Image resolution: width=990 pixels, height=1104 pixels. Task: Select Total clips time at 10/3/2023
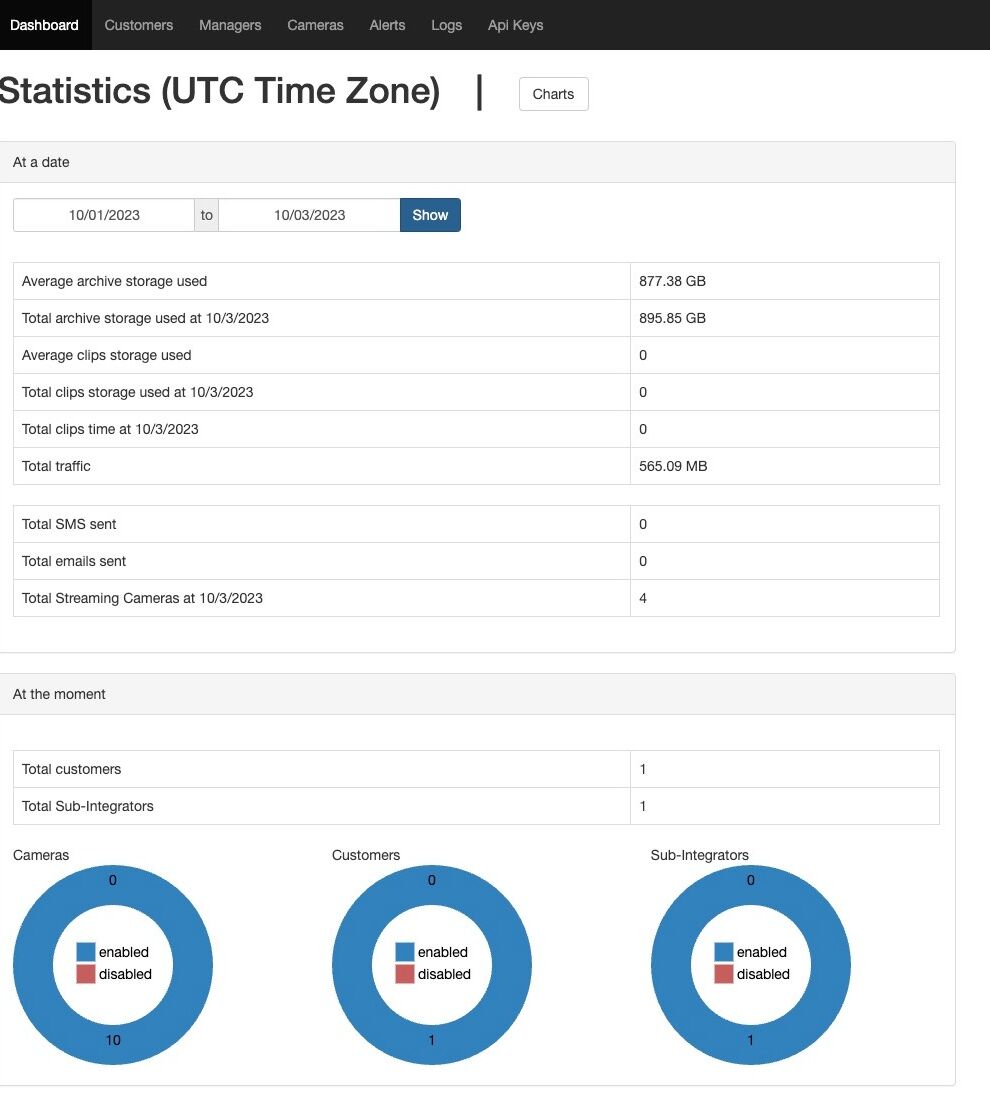click(x=110, y=429)
